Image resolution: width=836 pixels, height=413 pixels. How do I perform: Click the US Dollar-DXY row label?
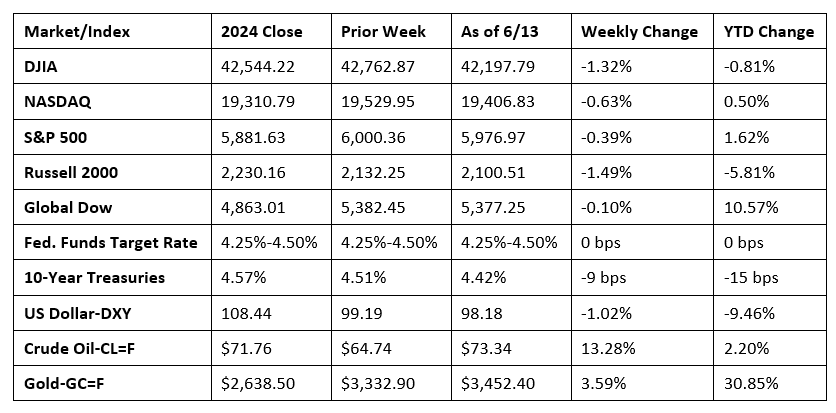tap(78, 313)
